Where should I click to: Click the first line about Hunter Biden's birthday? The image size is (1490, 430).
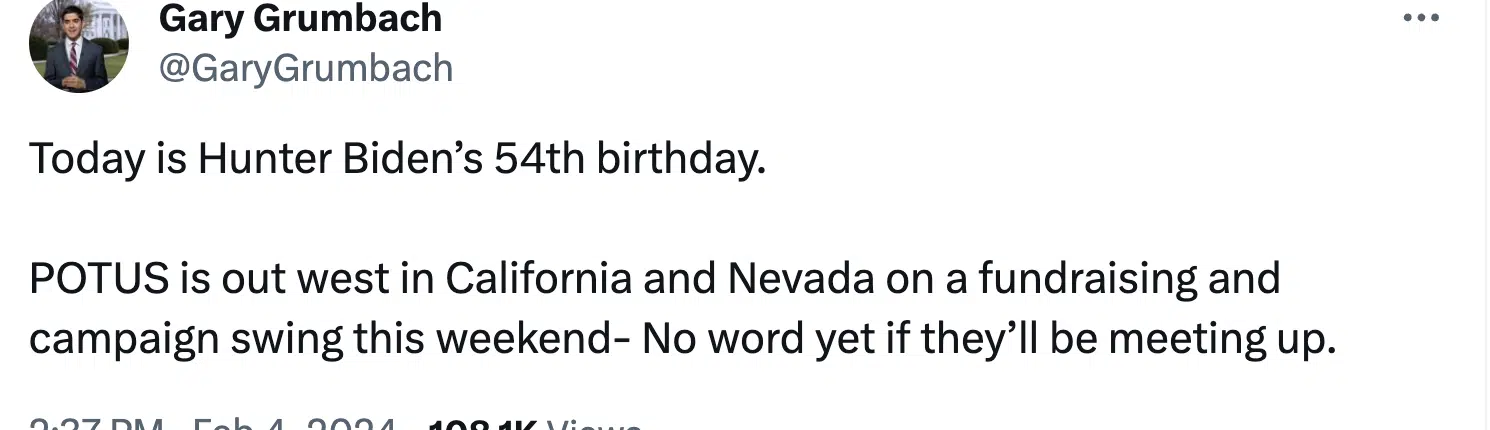point(398,161)
